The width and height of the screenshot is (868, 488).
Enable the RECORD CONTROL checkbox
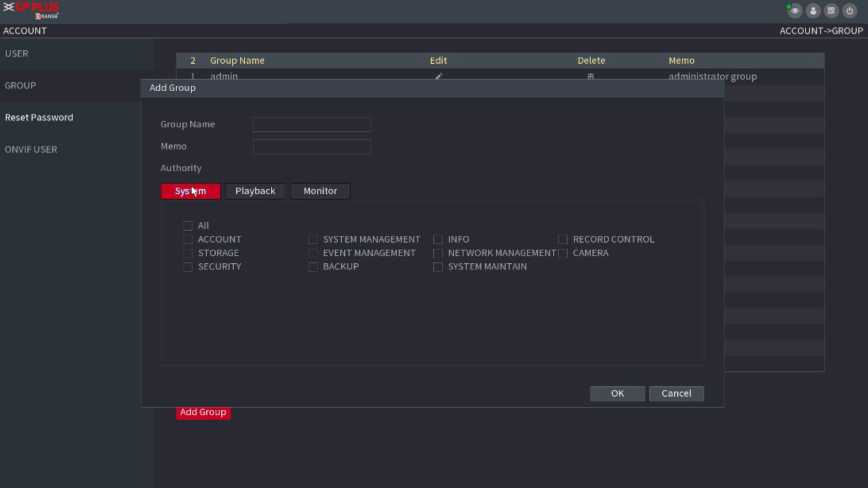pos(563,240)
